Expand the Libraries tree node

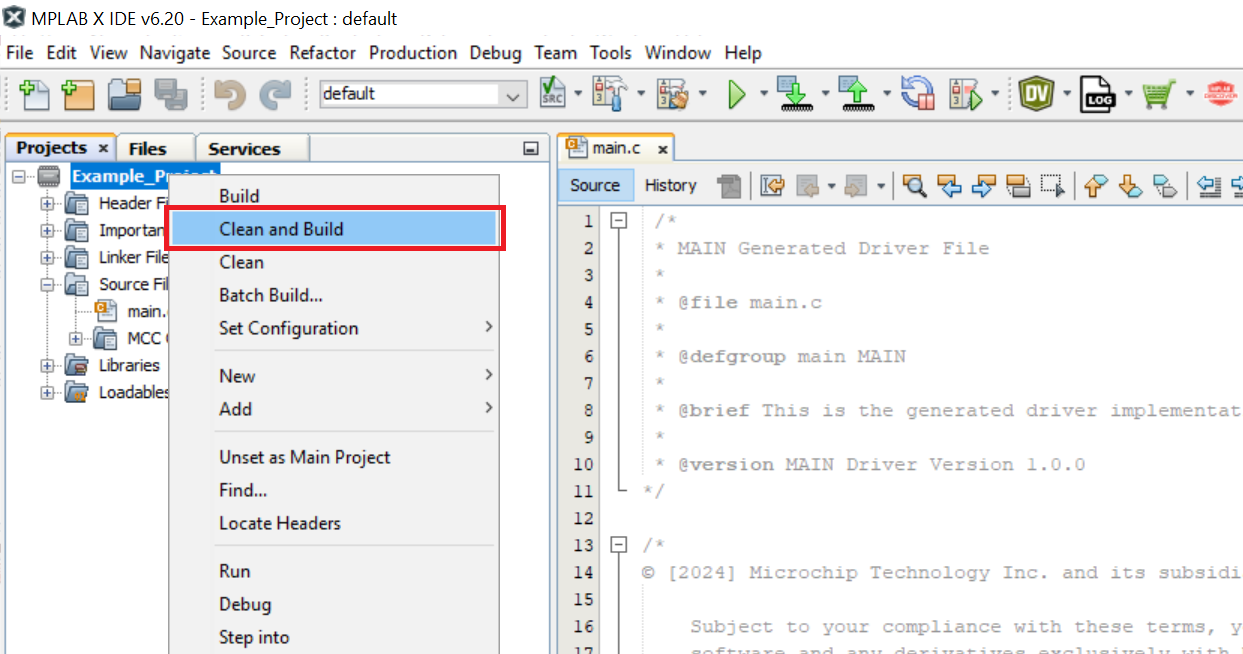48,365
